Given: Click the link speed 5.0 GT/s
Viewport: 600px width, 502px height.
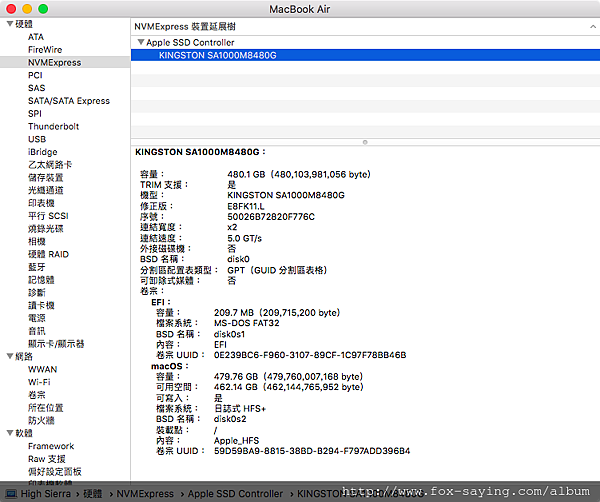Looking at the screenshot, I should (x=245, y=238).
